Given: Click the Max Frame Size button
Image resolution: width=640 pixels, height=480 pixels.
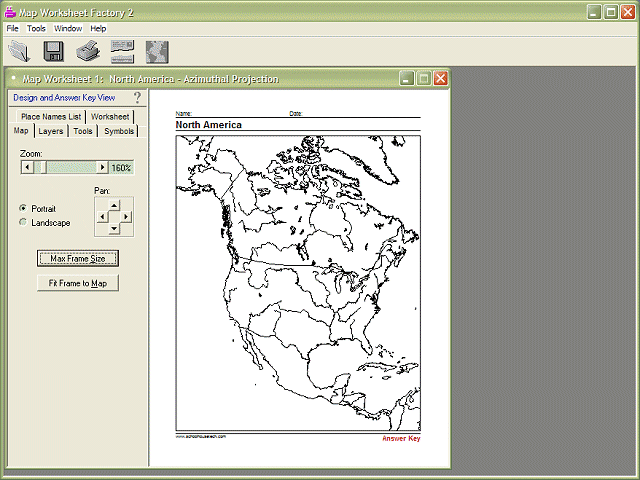Looking at the screenshot, I should [x=78, y=258].
